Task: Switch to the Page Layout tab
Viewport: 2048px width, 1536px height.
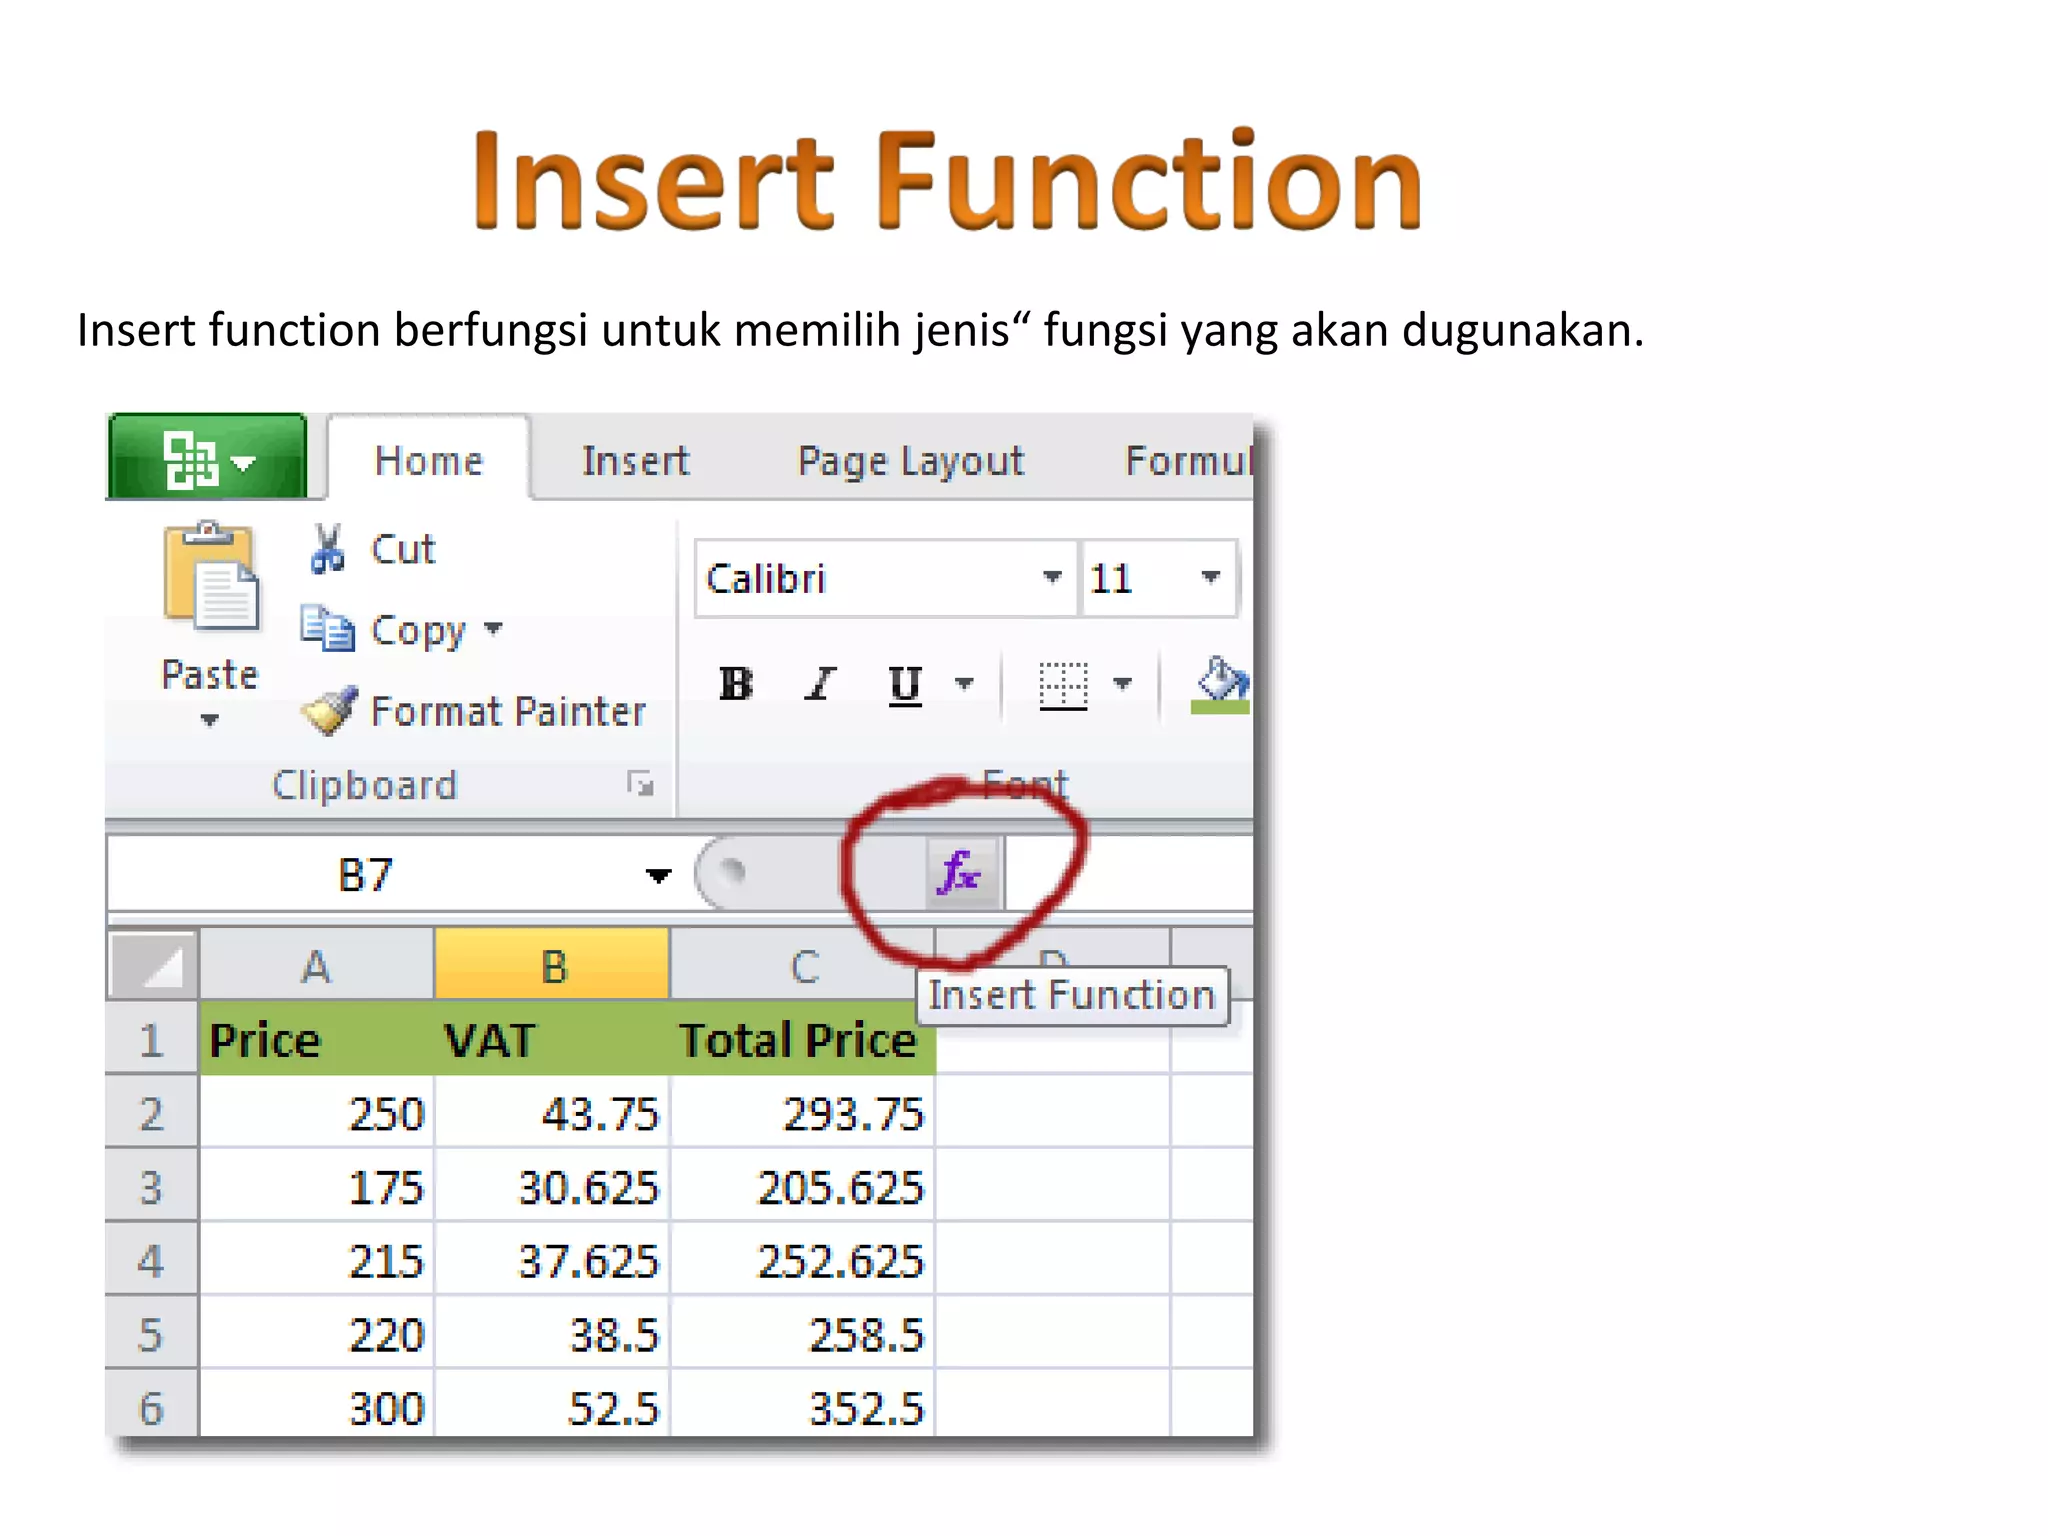Action: 910,461
